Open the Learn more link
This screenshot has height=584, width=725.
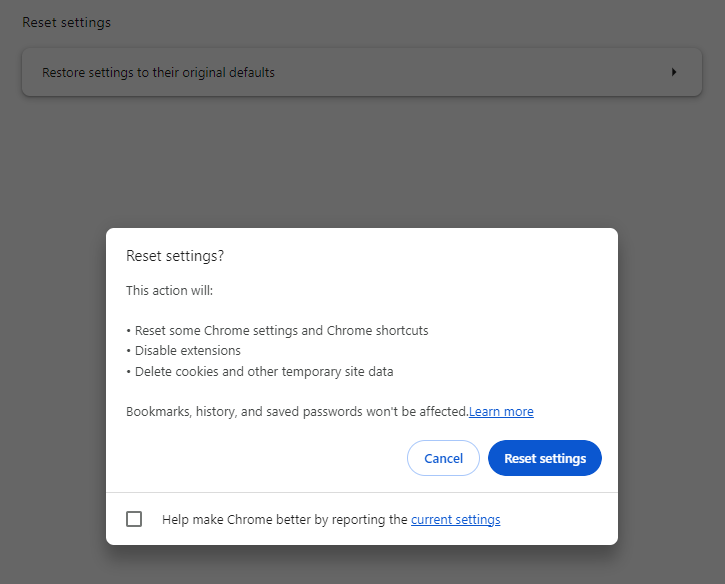point(501,411)
